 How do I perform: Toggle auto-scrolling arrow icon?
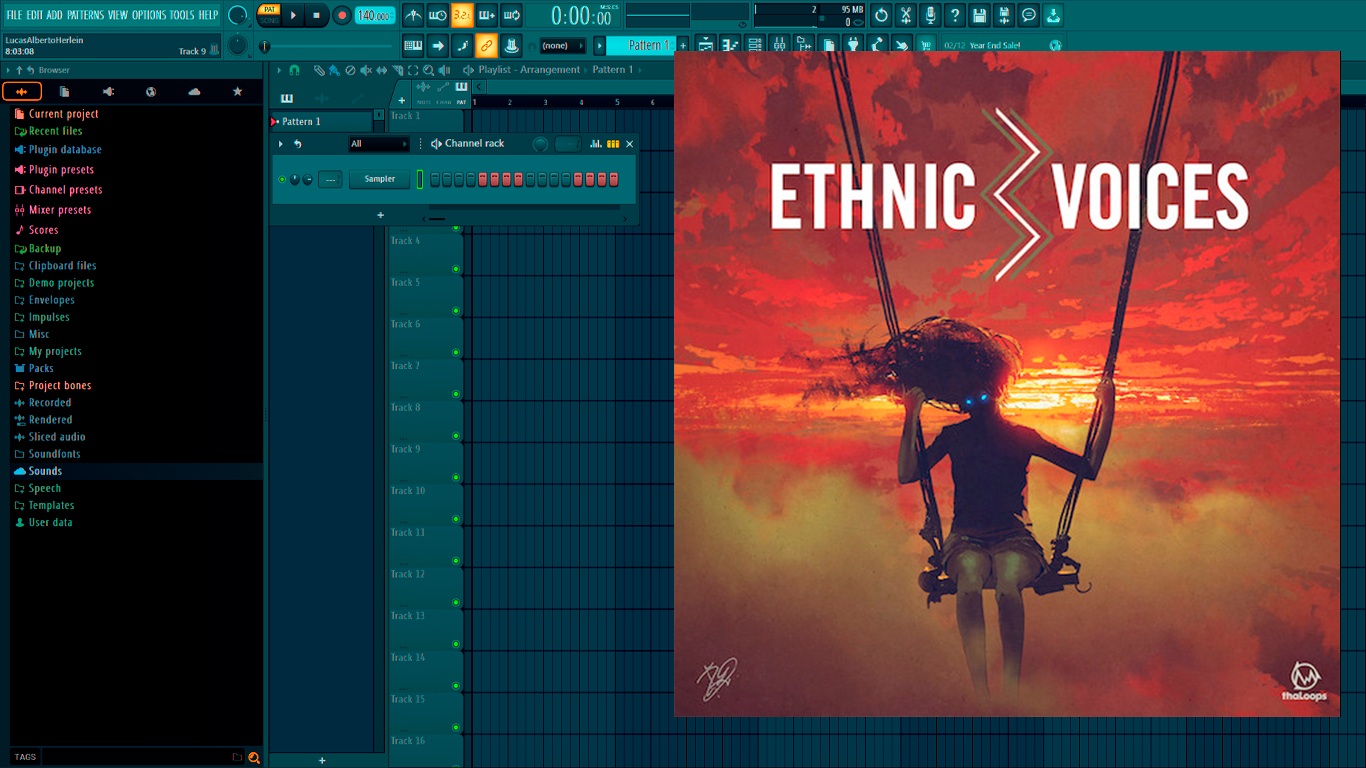[x=438, y=45]
